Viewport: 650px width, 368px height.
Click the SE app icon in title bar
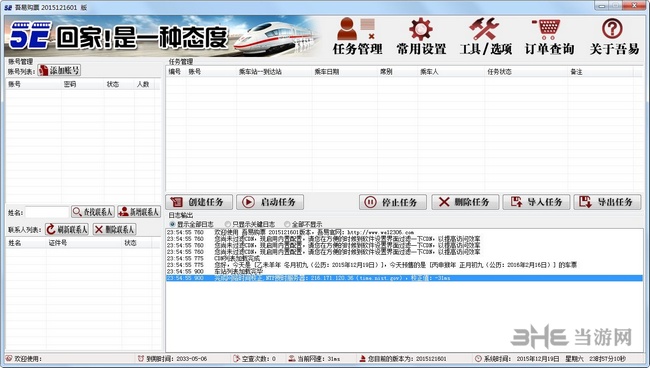(8, 7)
